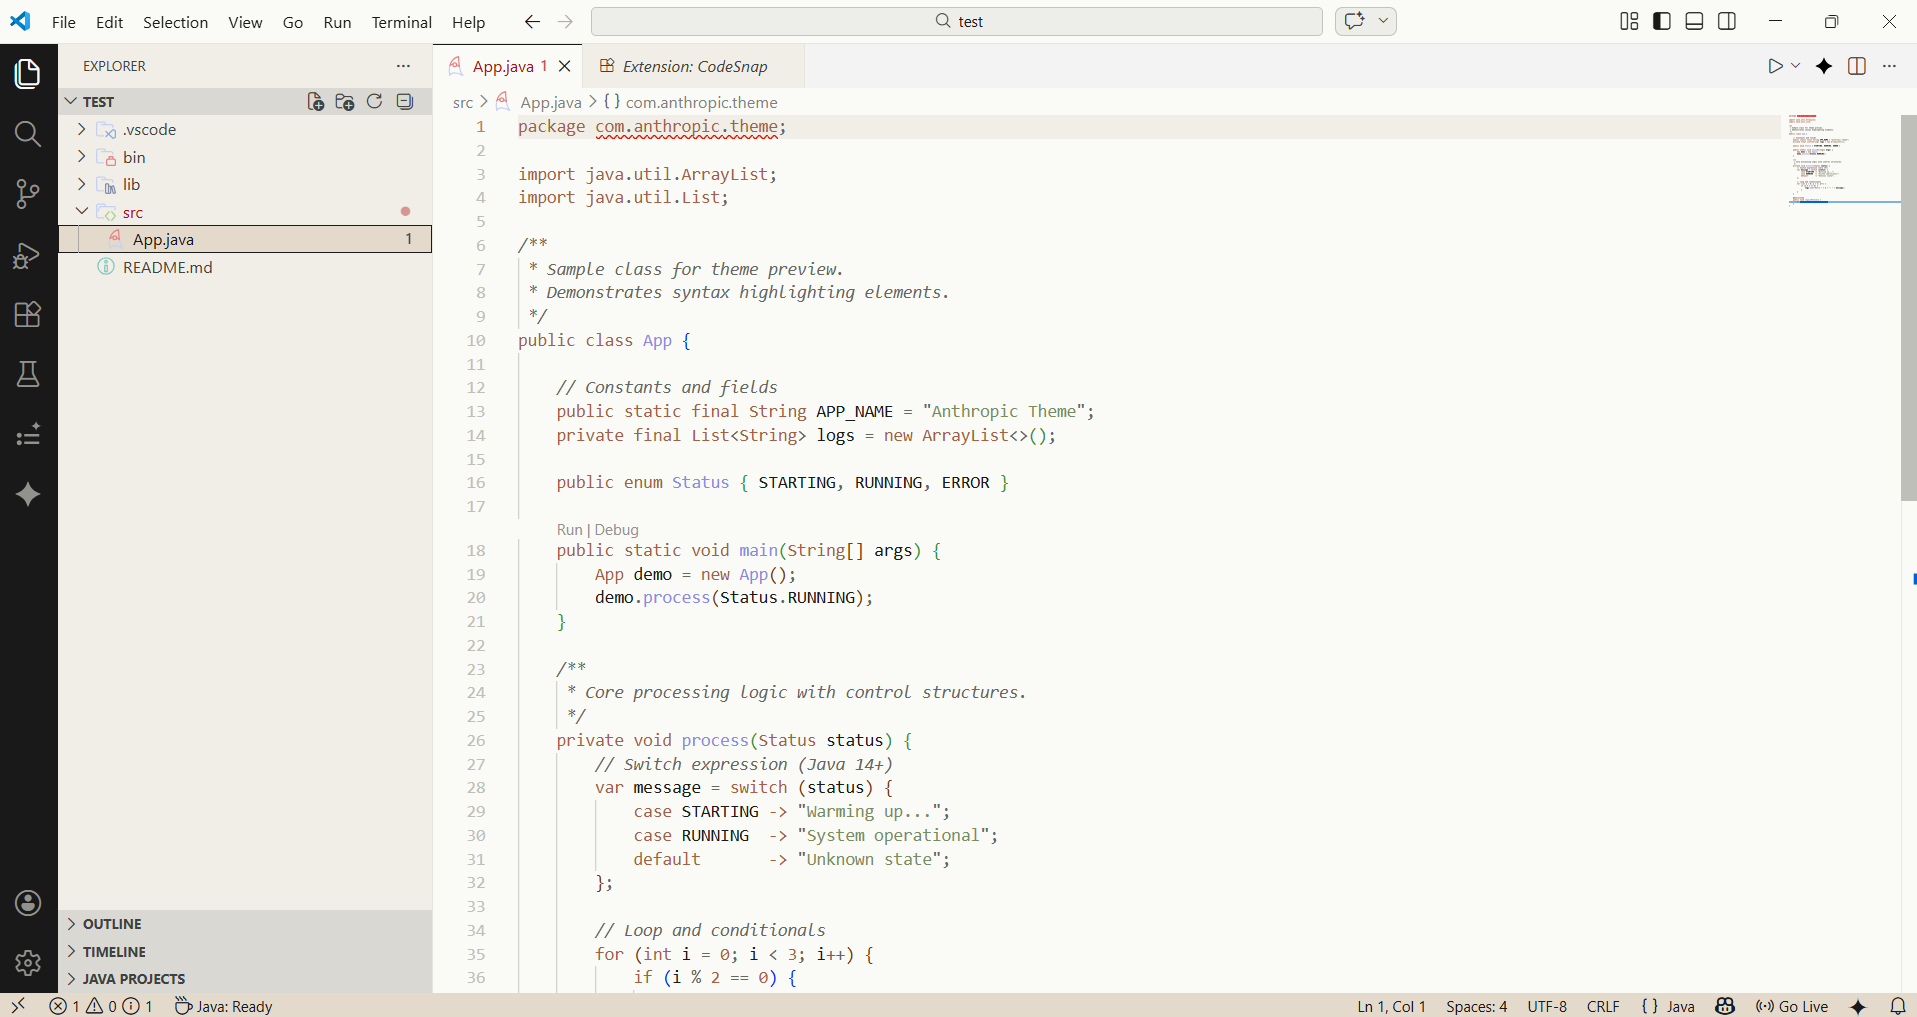Open the Terminal menu

pyautogui.click(x=401, y=22)
